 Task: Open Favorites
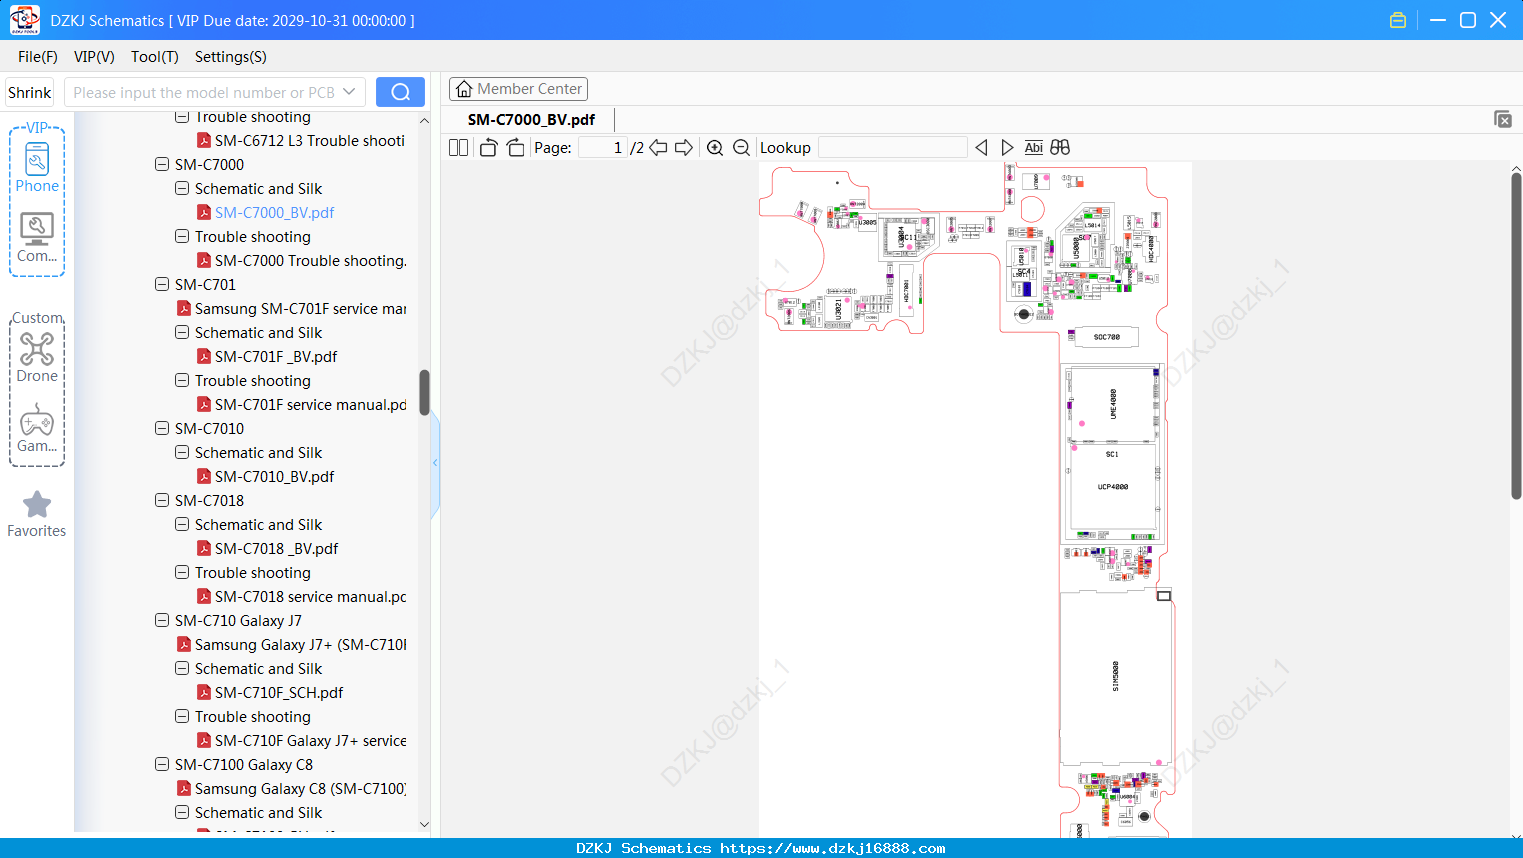[37, 515]
